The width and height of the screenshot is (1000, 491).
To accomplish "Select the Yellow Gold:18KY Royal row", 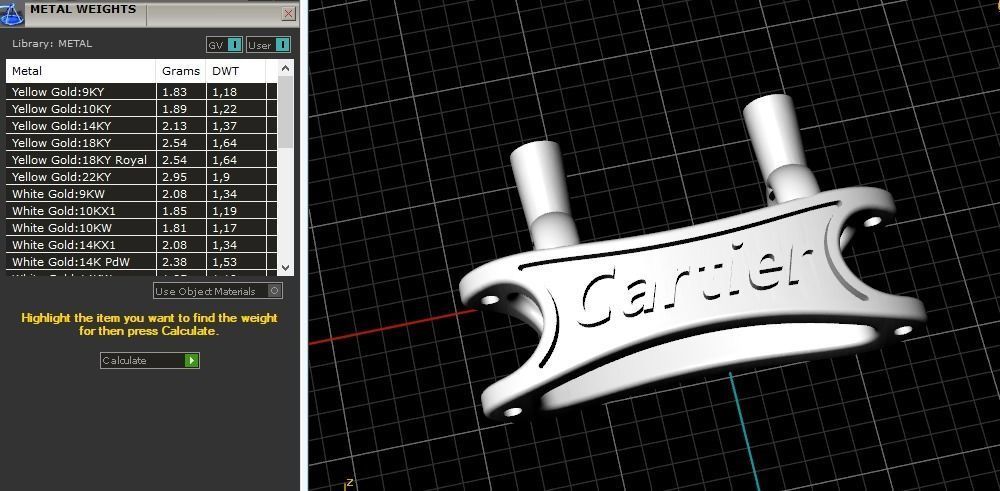I will [x=142, y=160].
